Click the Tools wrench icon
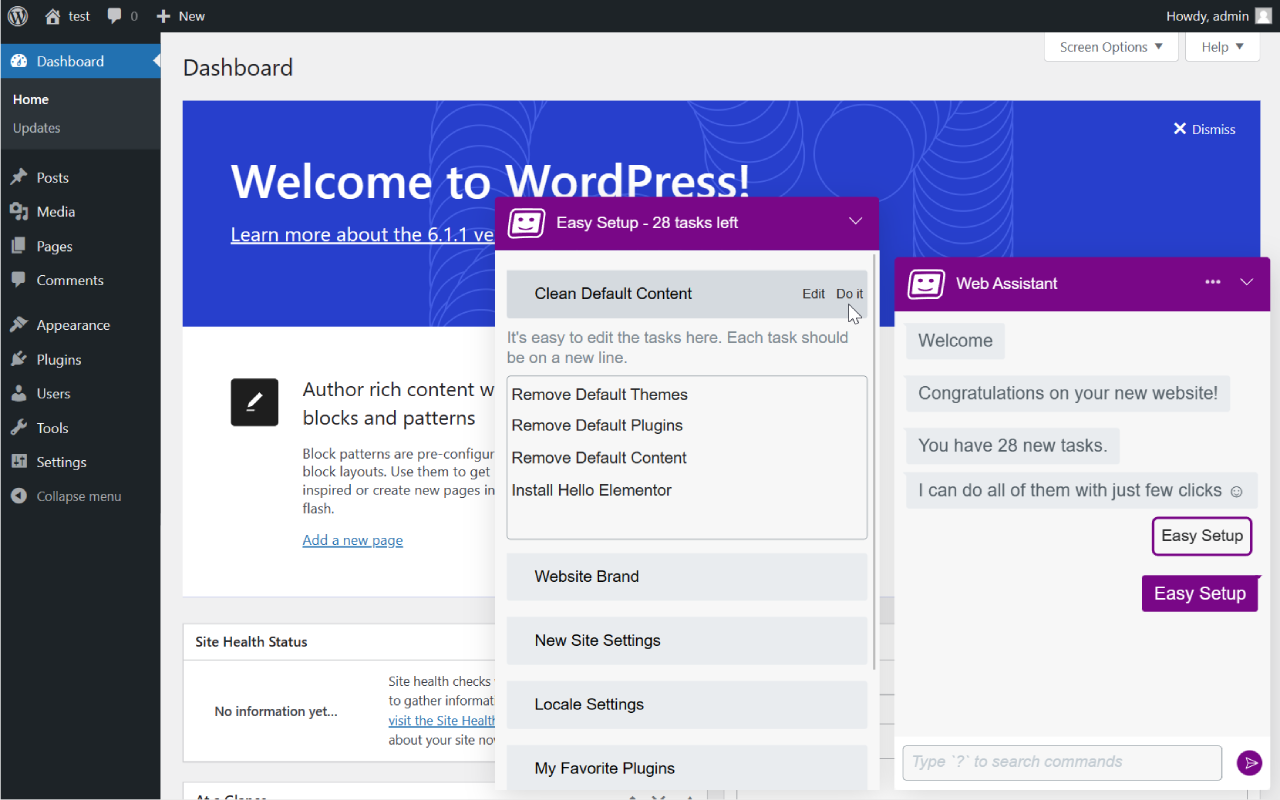Viewport: 1280px width, 800px height. (x=19, y=427)
